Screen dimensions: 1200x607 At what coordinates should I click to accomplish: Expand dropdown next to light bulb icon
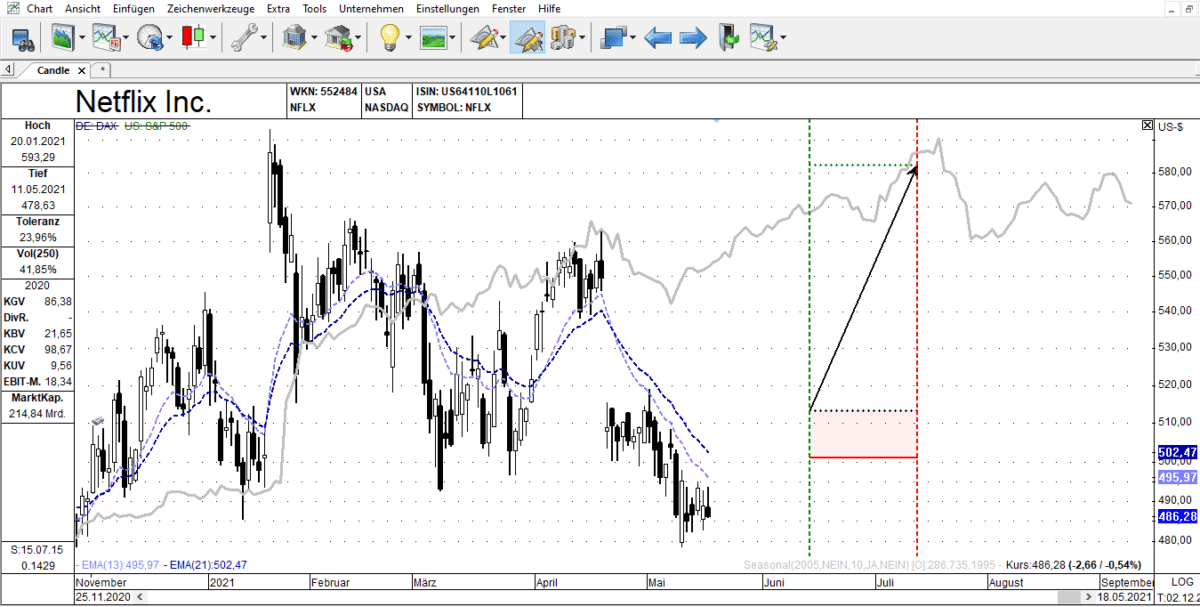[x=408, y=39]
